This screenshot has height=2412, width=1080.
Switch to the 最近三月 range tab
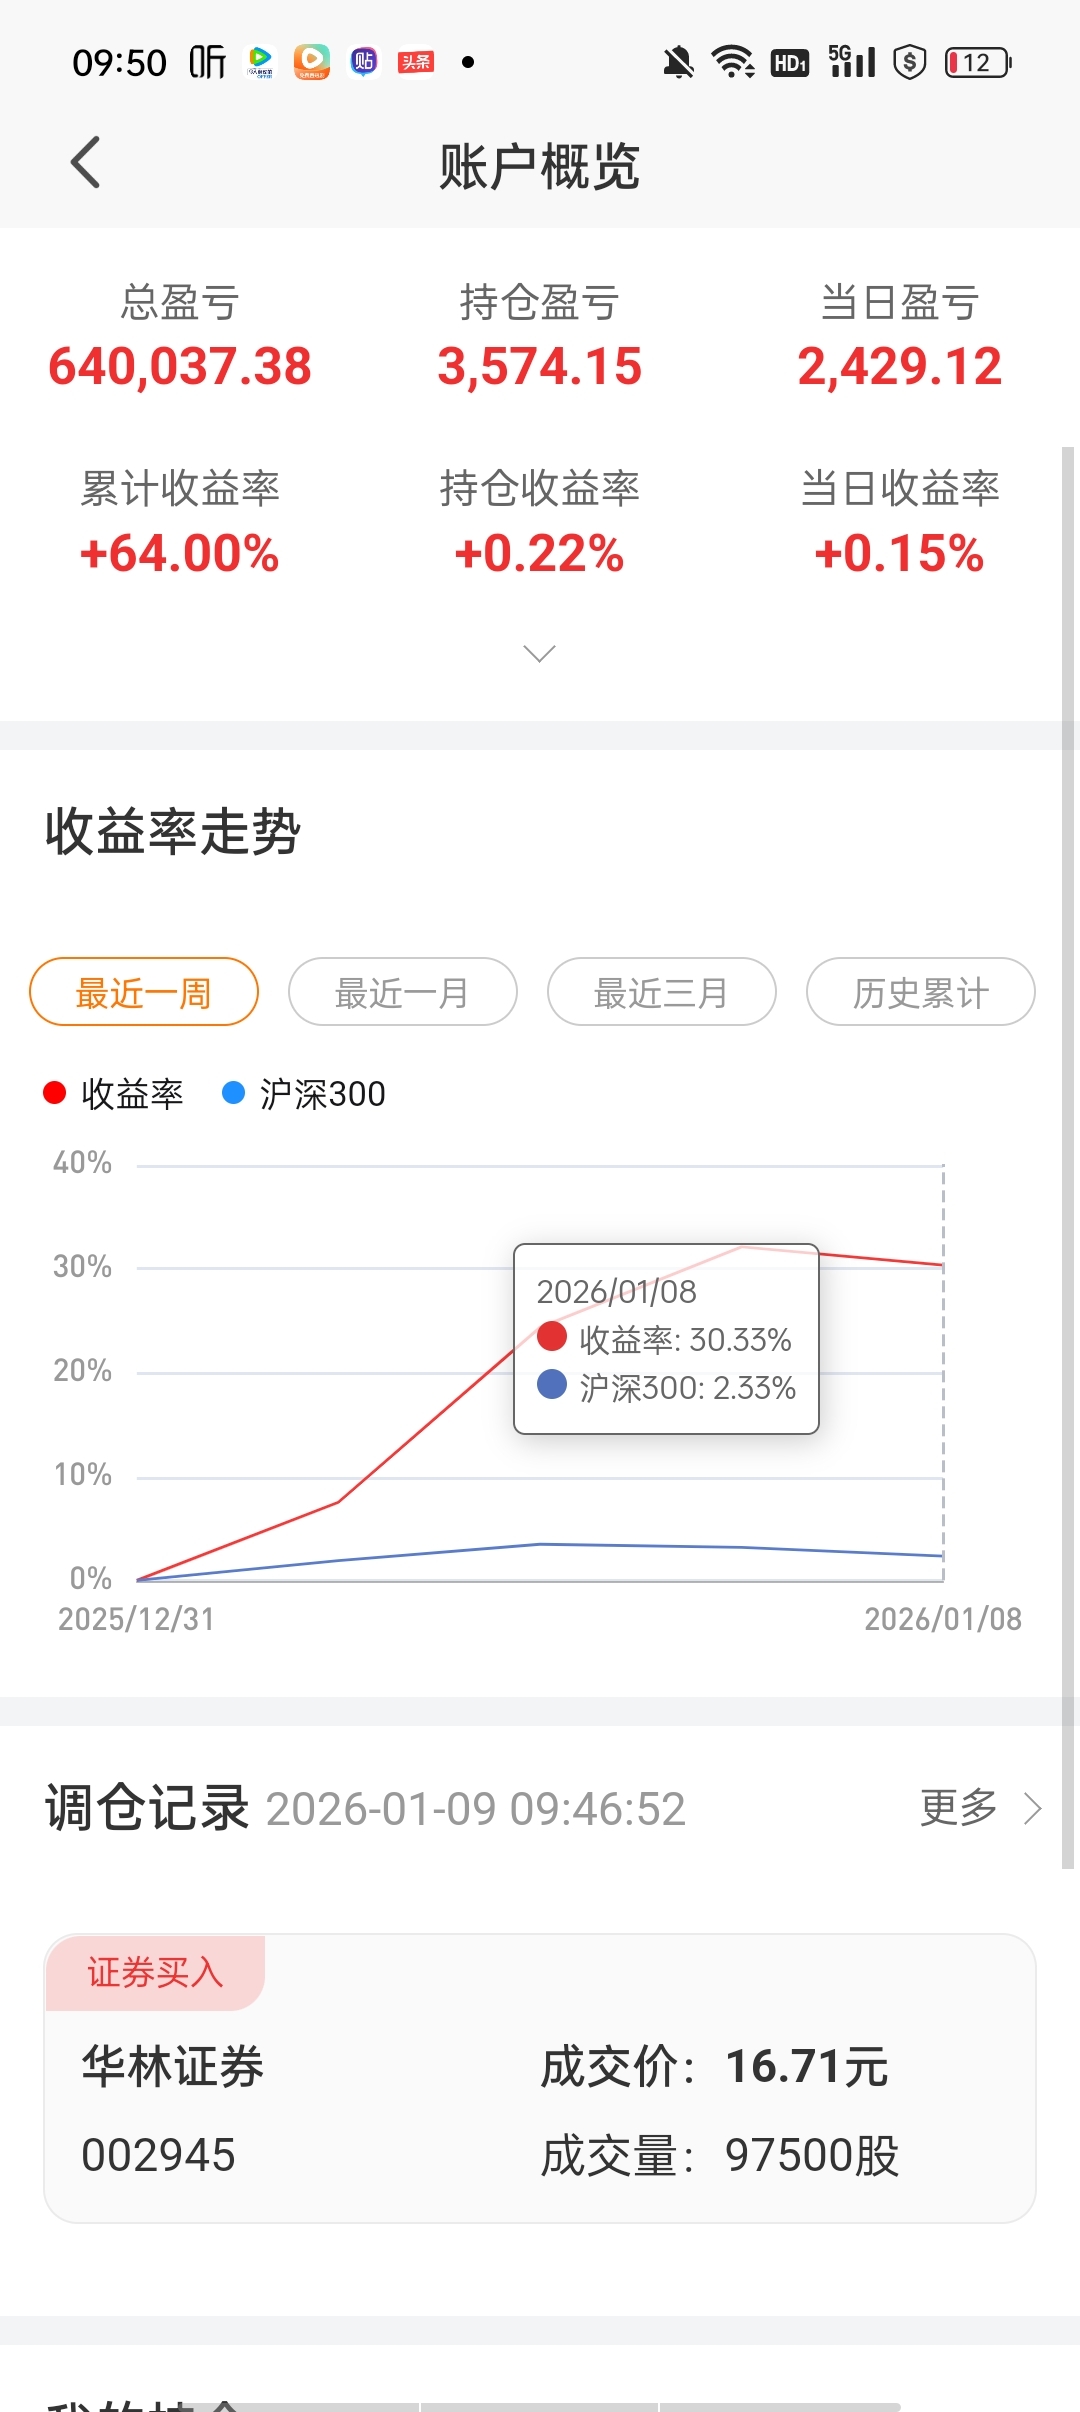(x=661, y=992)
